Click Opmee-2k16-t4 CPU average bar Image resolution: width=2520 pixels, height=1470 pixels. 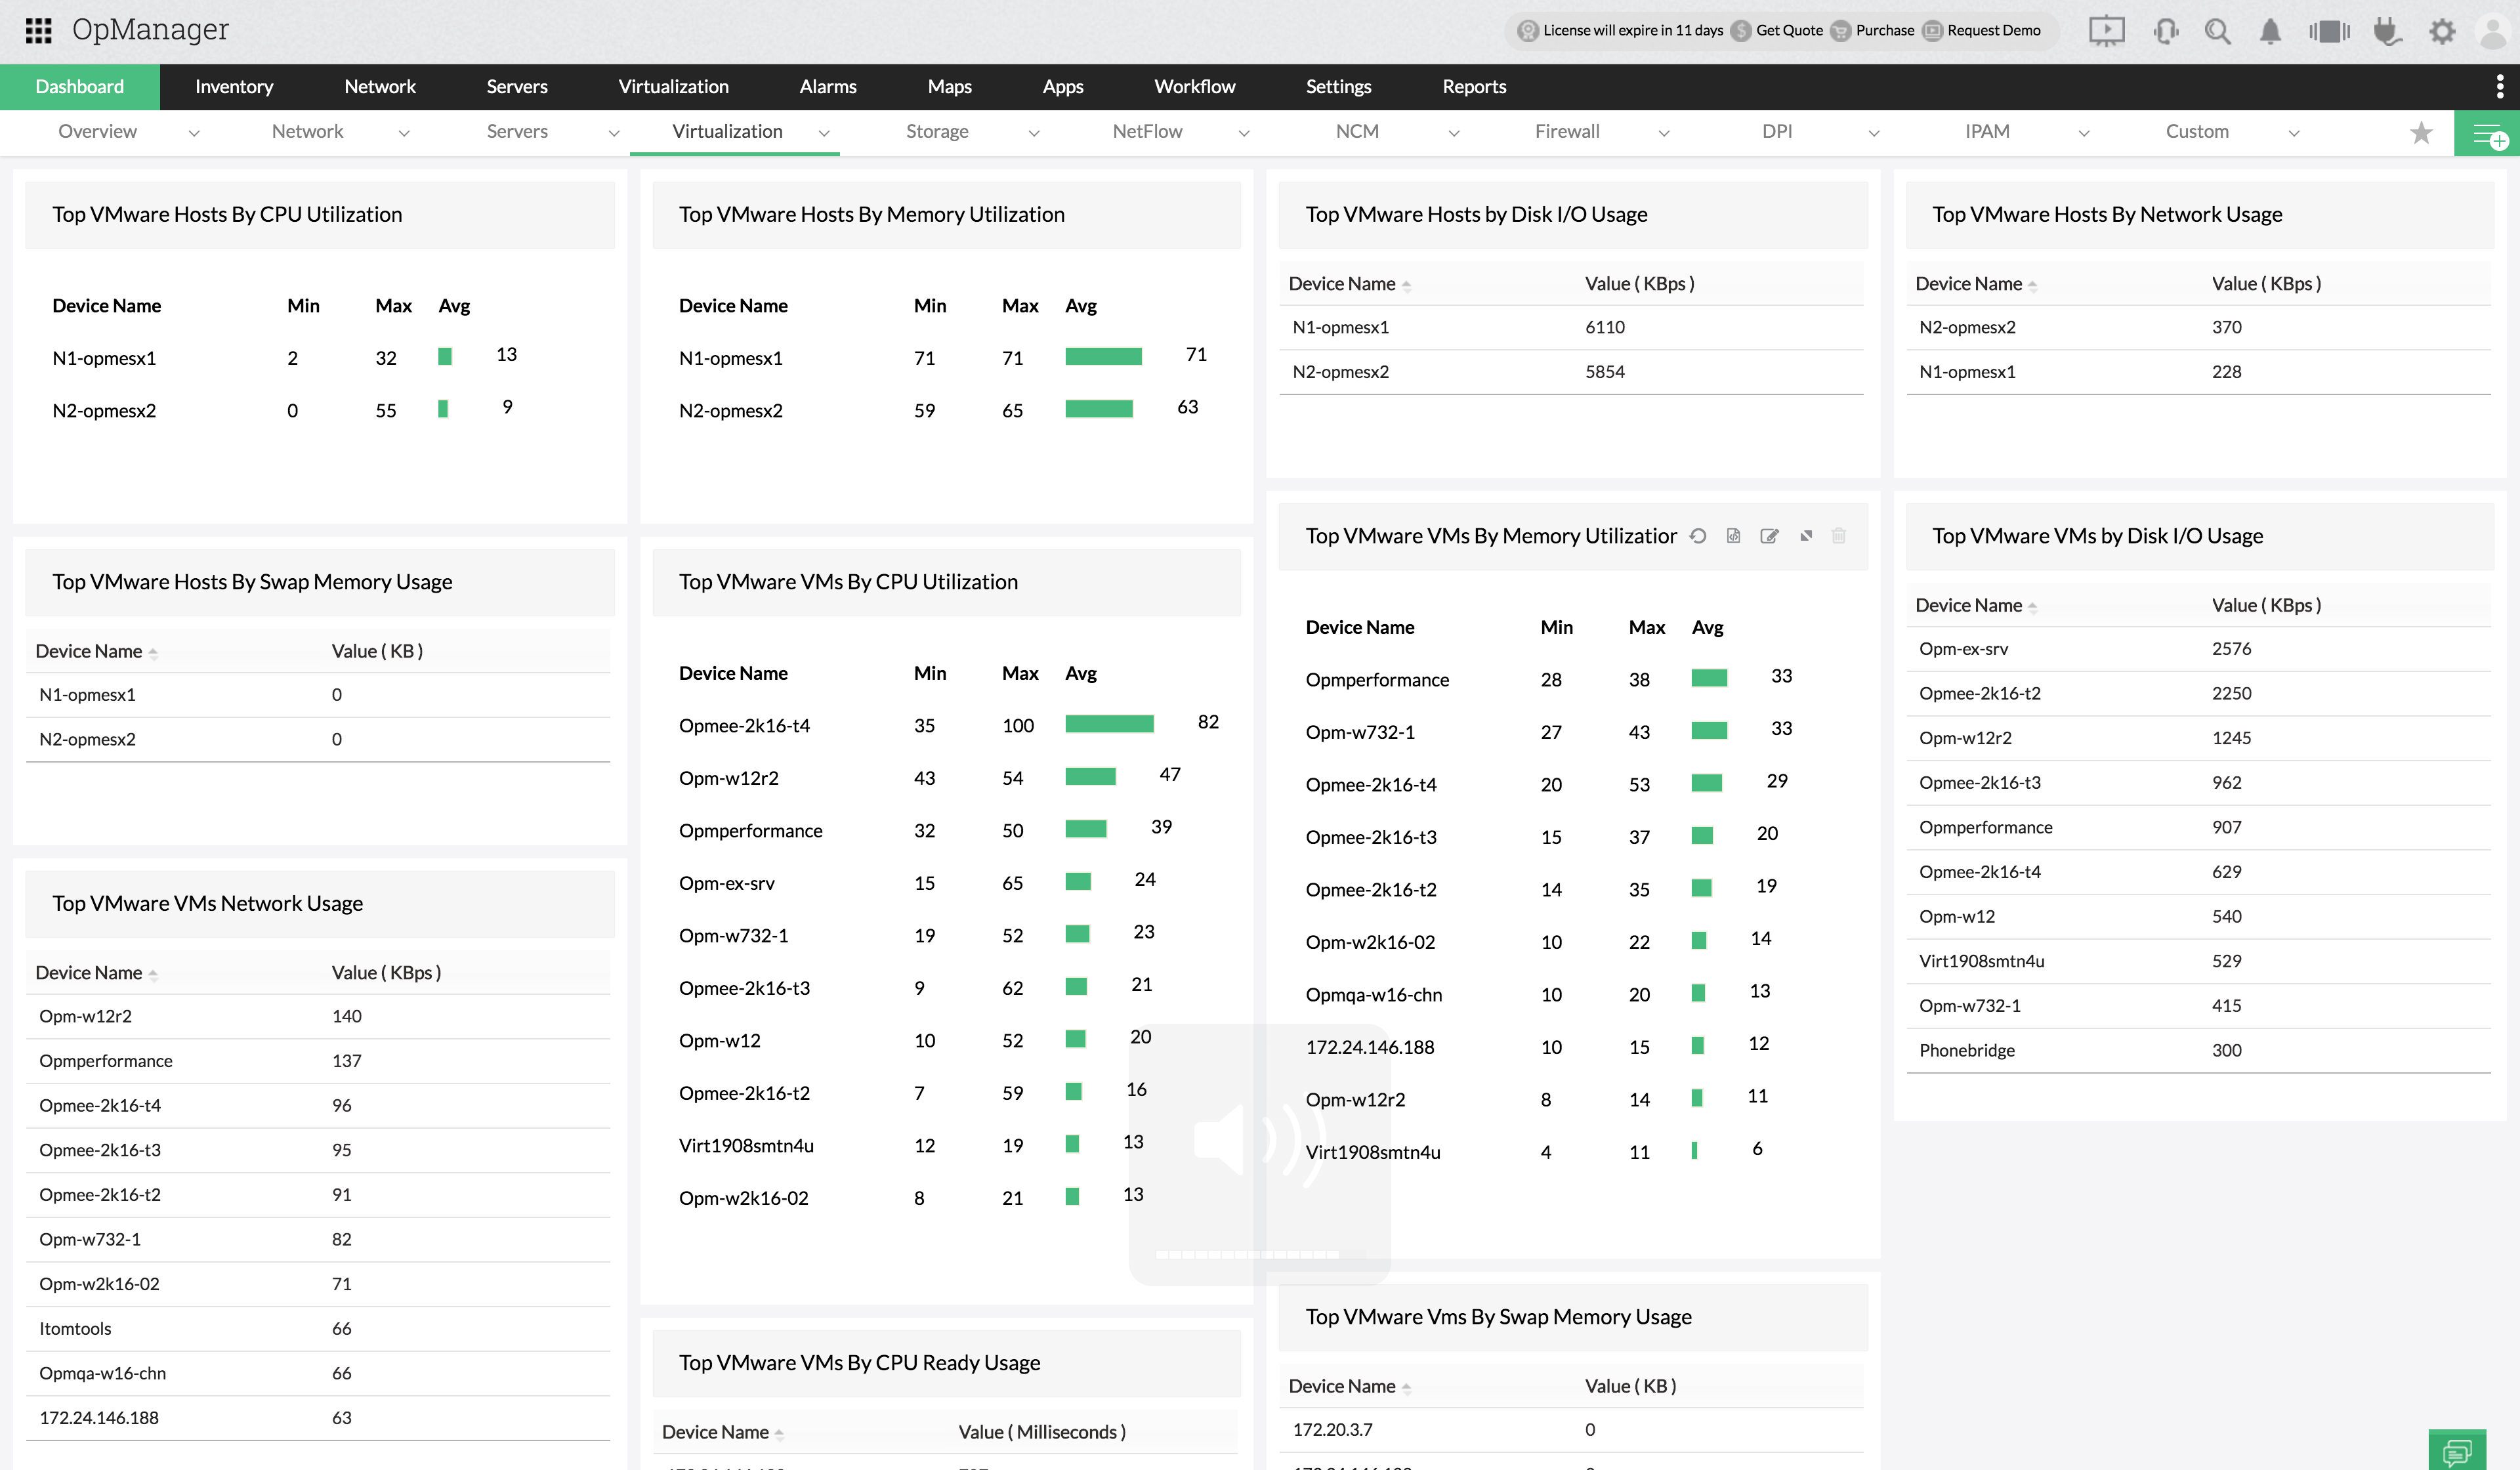pos(1109,724)
